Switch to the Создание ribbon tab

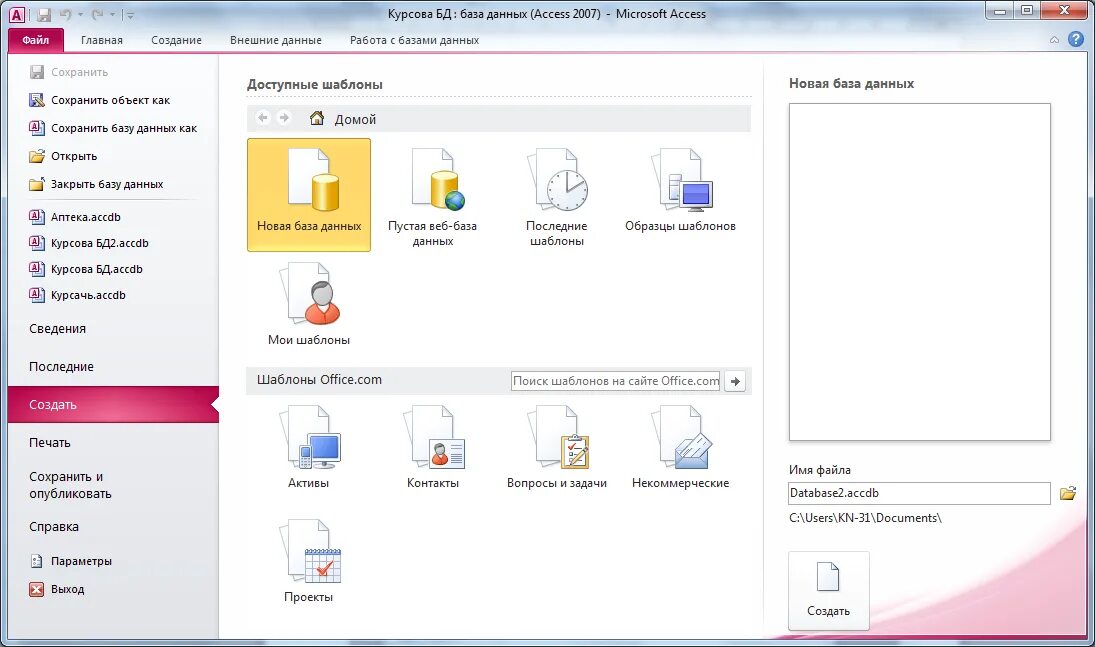(x=177, y=40)
